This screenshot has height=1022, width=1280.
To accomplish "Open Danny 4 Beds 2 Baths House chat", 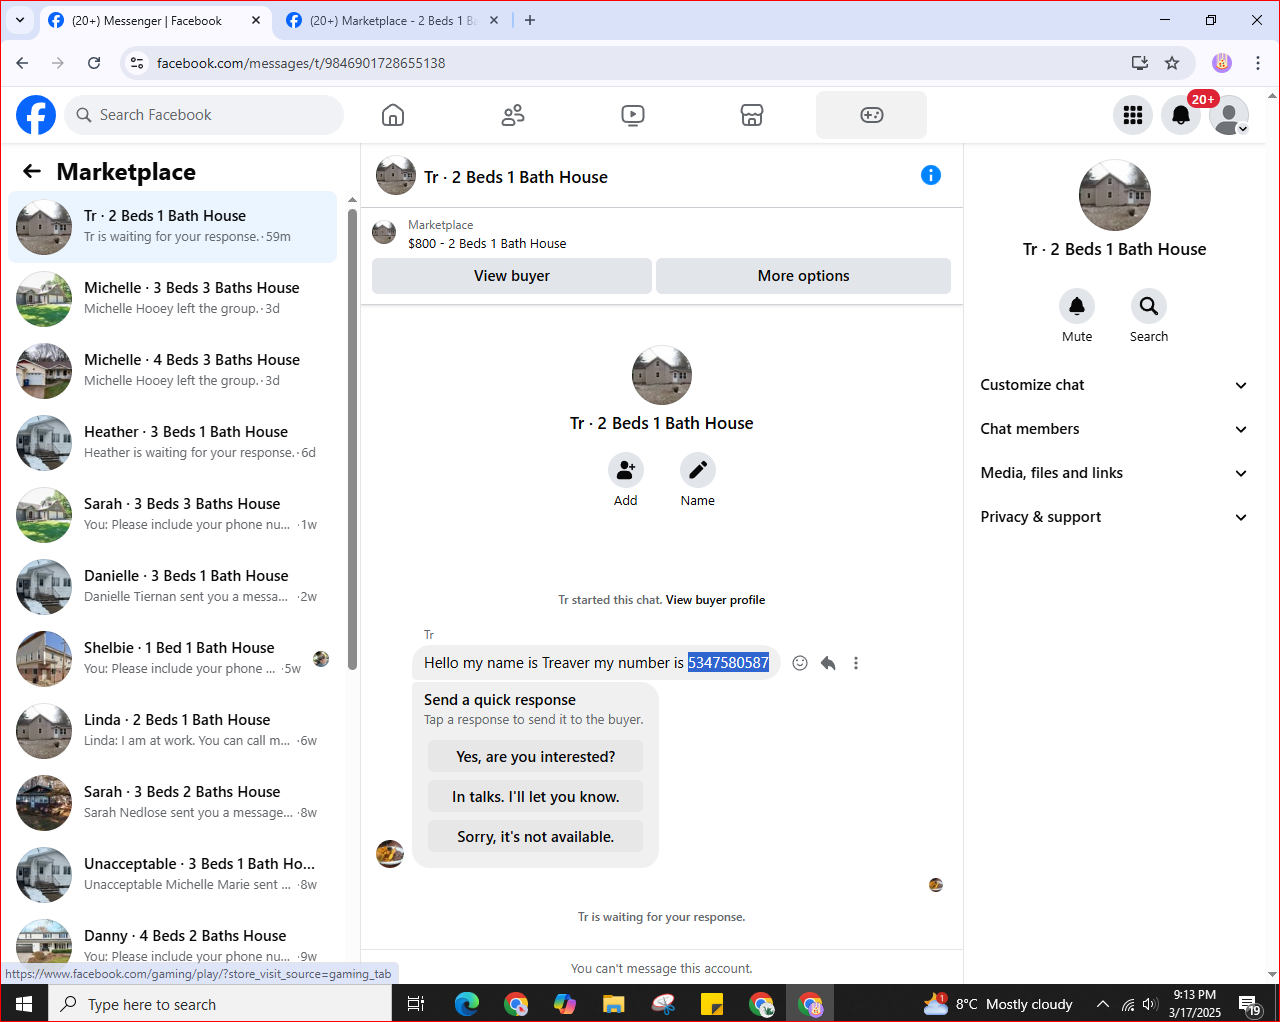I will (x=172, y=946).
